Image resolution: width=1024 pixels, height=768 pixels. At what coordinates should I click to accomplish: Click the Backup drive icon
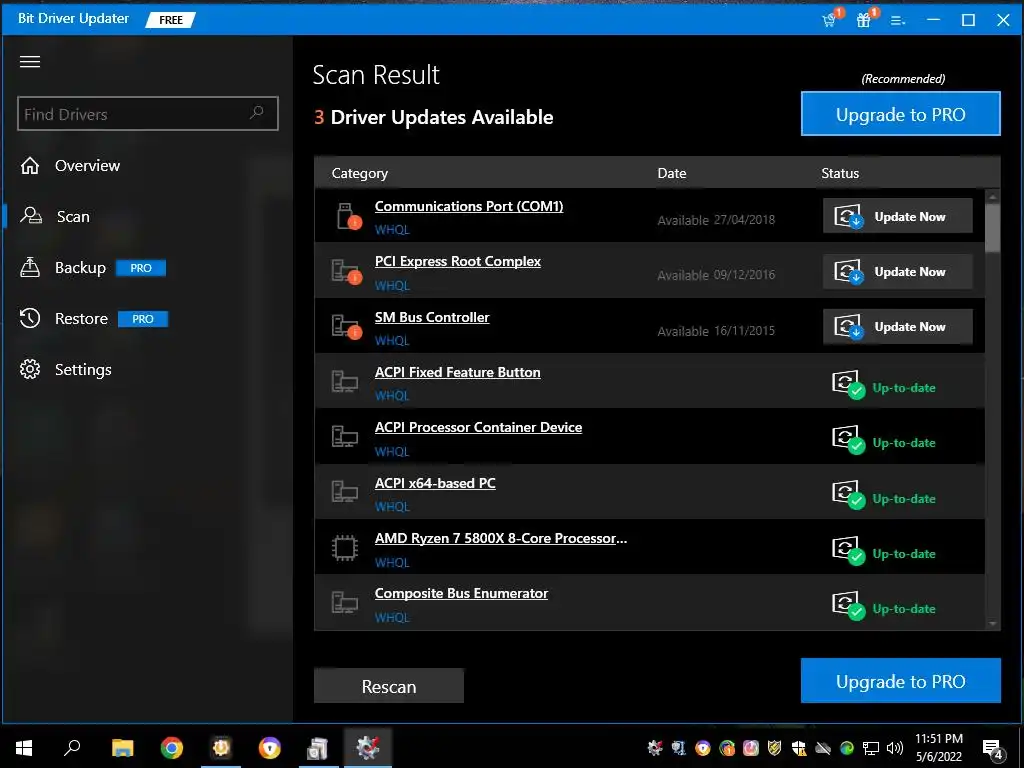(x=30, y=267)
